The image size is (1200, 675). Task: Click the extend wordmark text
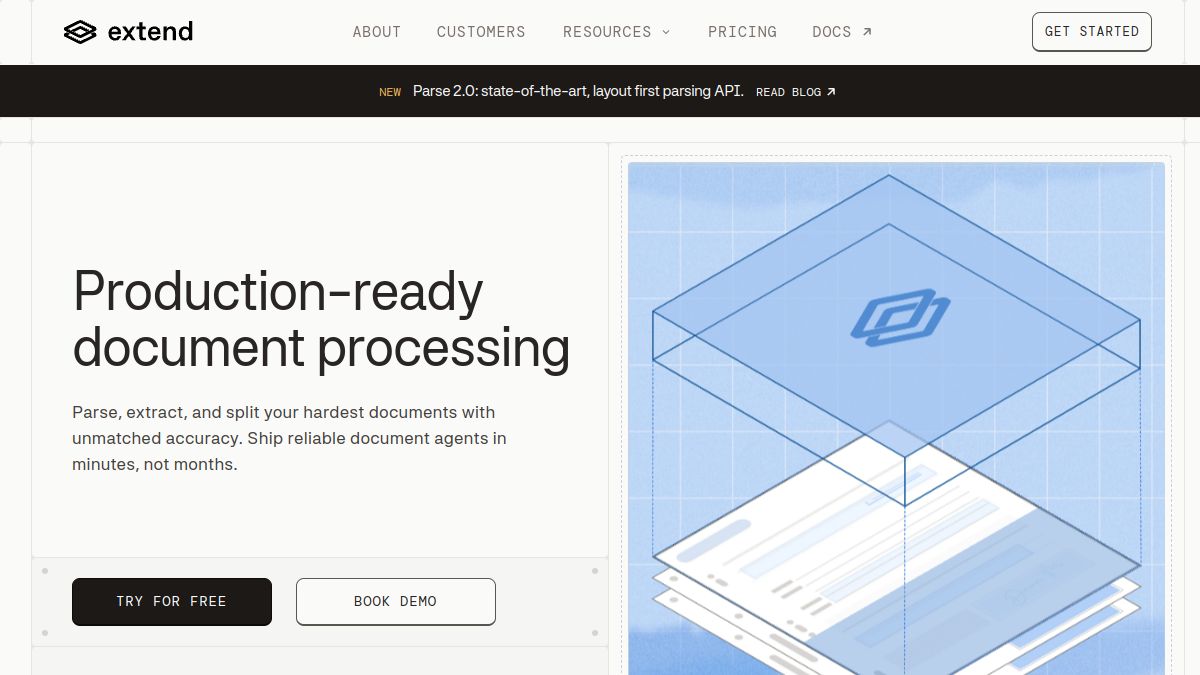click(150, 32)
